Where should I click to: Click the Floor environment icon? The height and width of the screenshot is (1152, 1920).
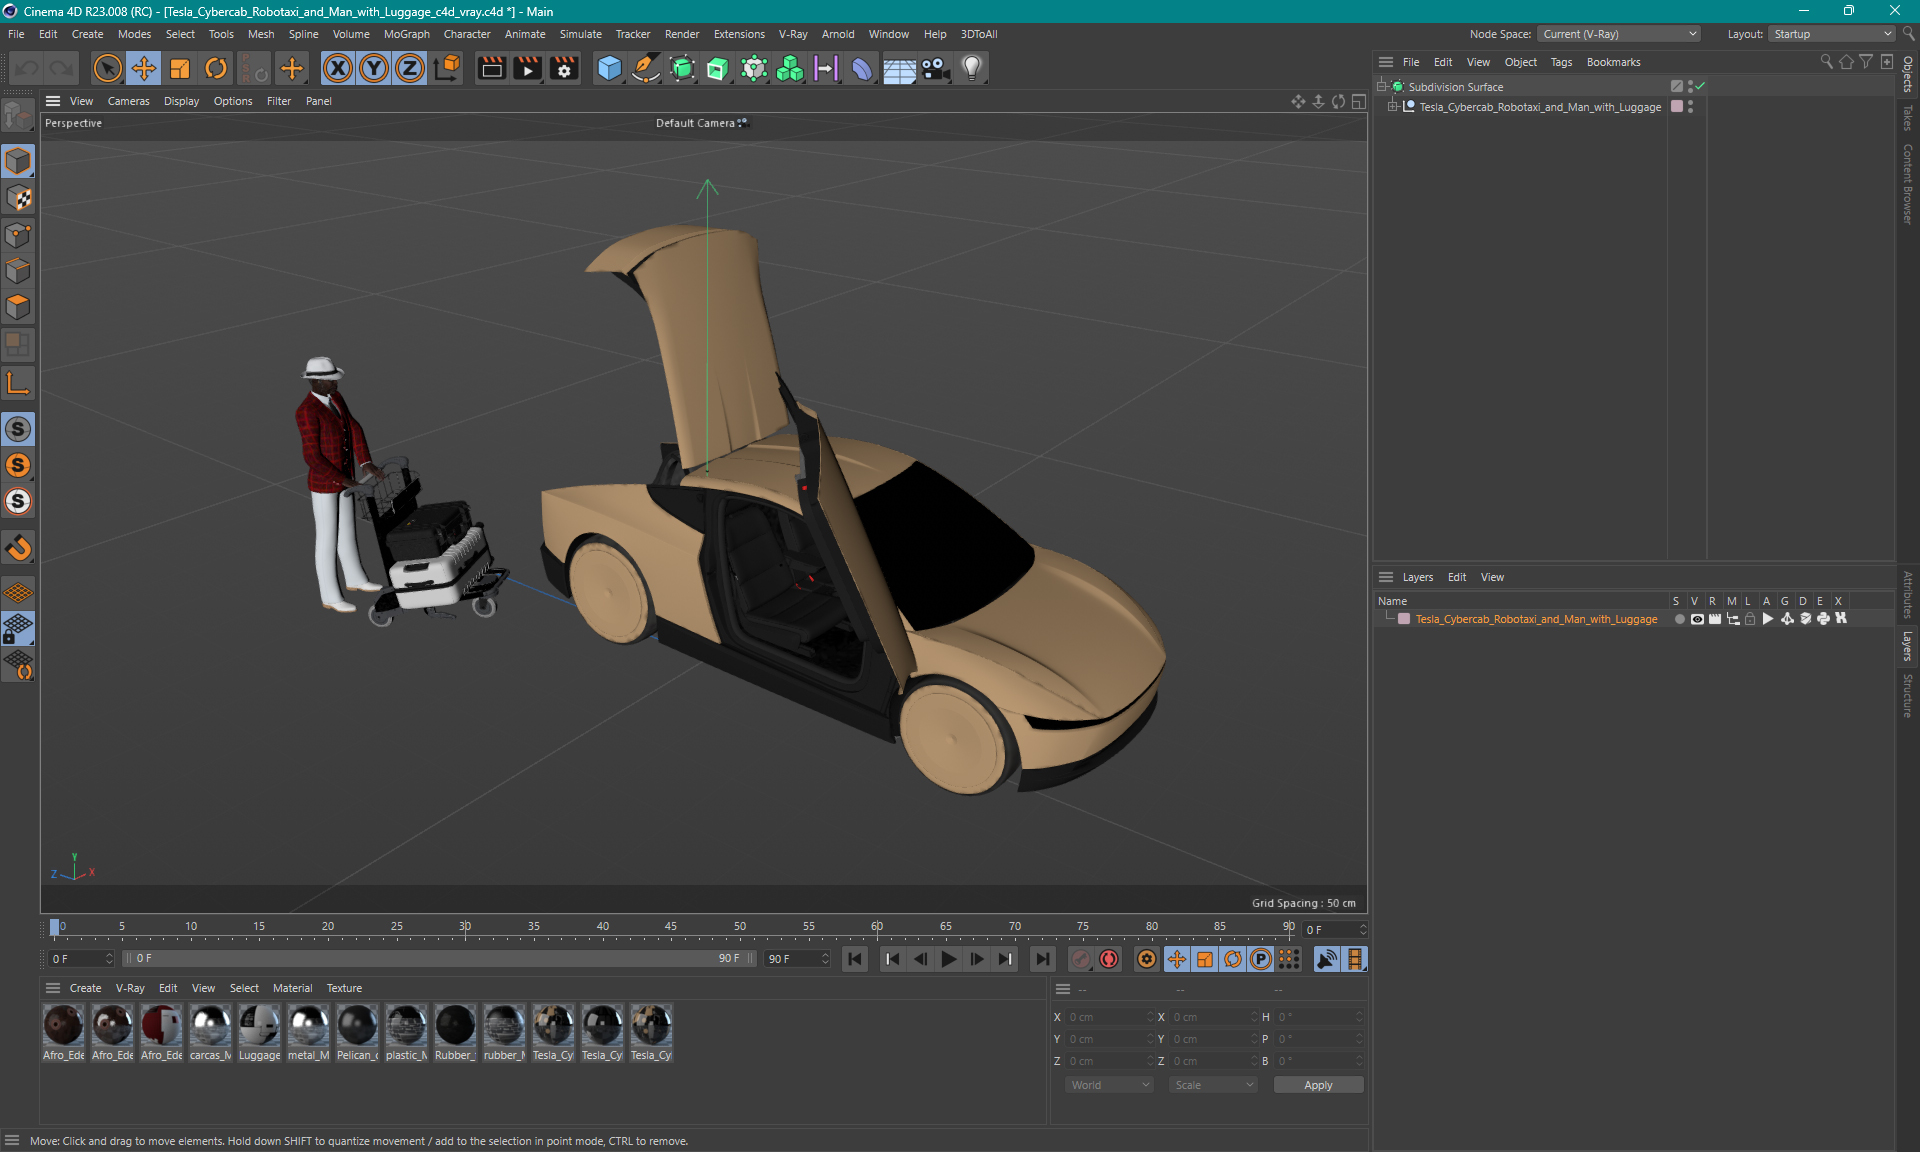click(x=899, y=68)
